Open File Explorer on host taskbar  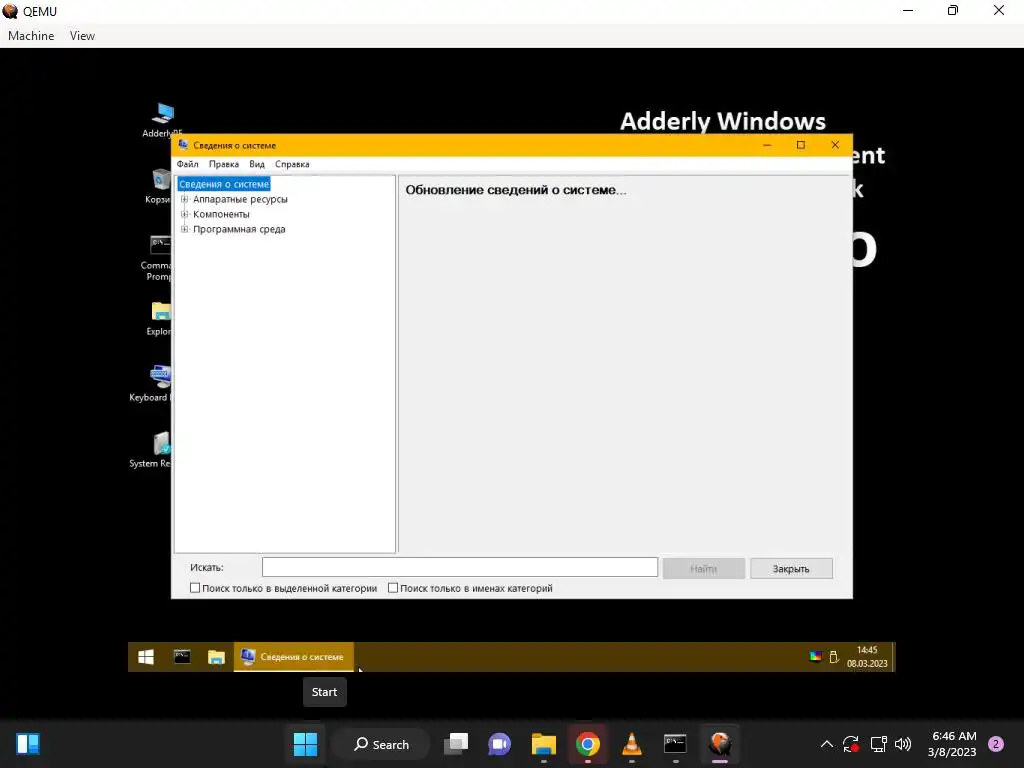coord(543,744)
